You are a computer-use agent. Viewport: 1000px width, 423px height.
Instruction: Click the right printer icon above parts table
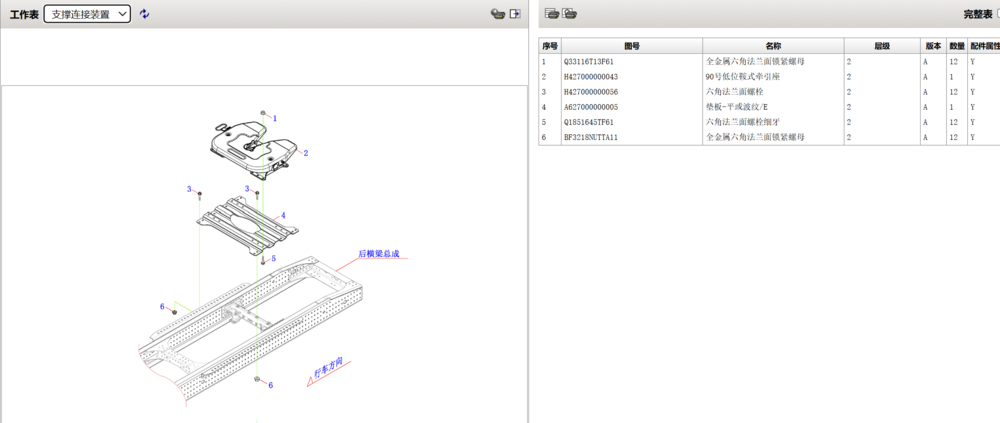coord(569,14)
